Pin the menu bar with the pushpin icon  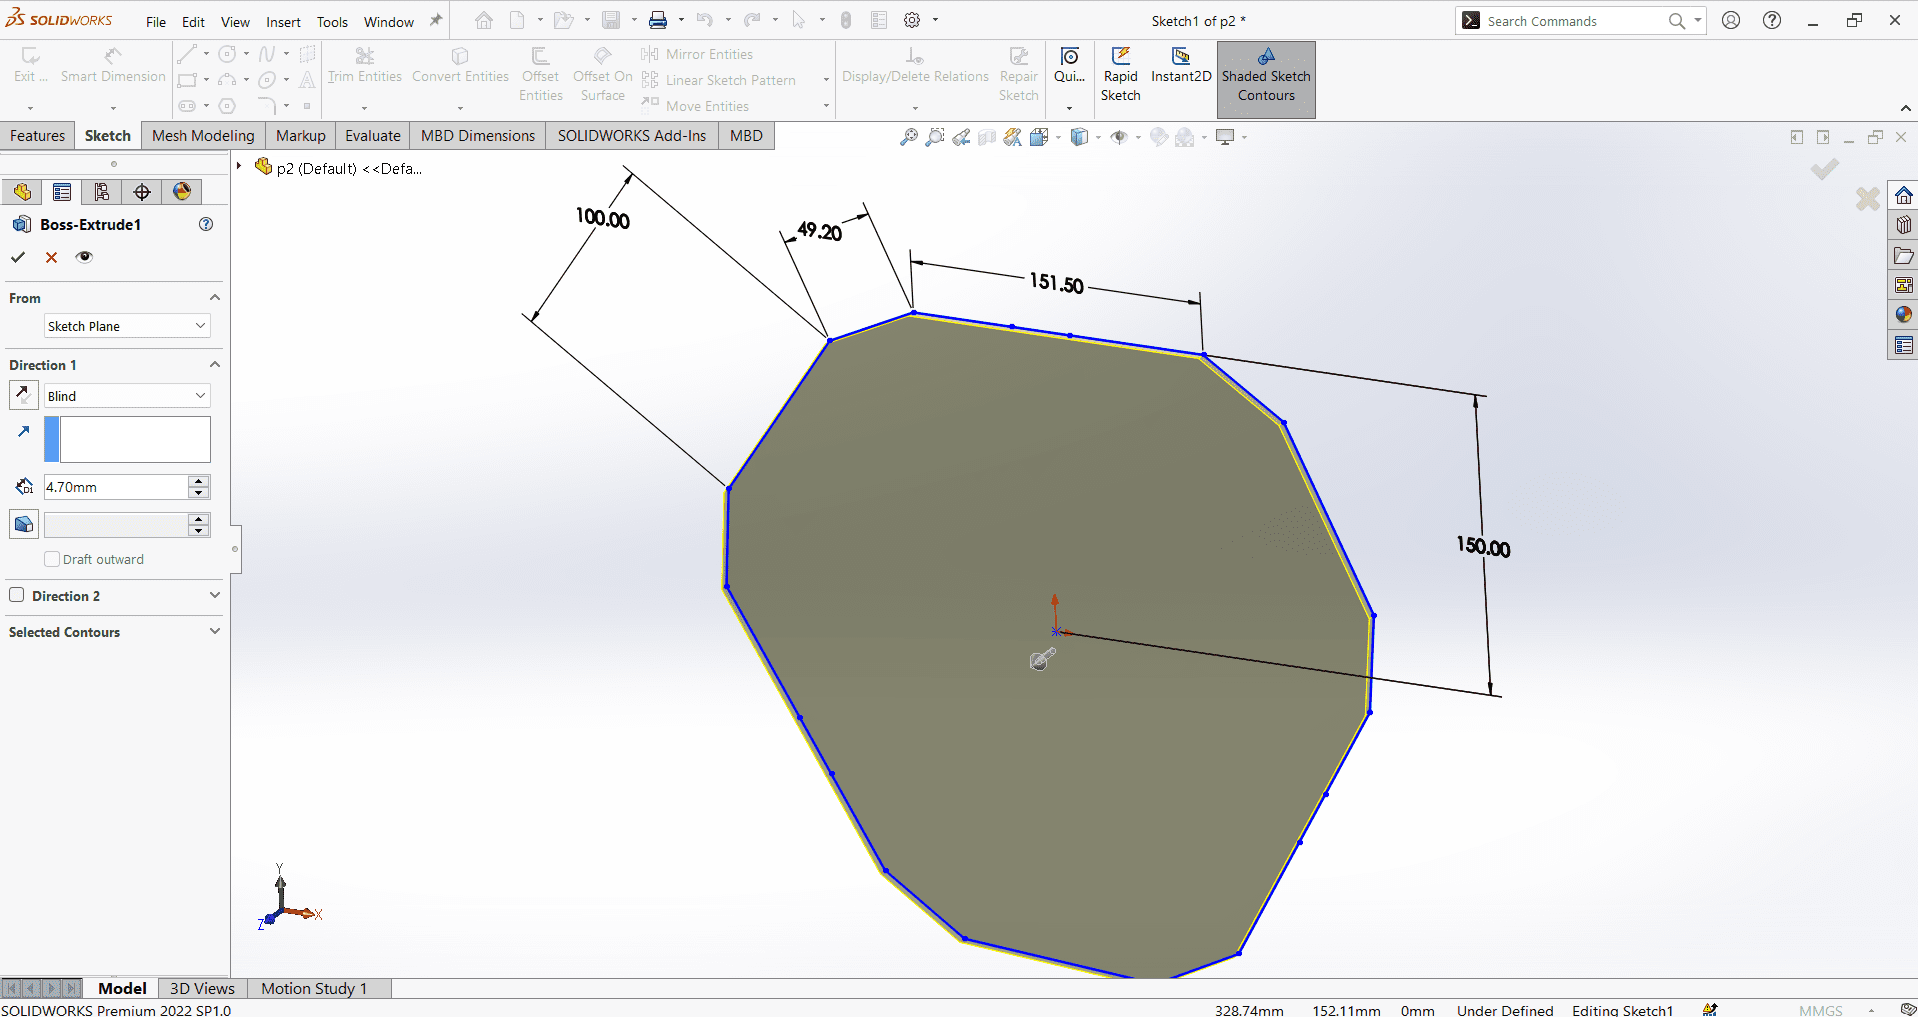(x=436, y=20)
